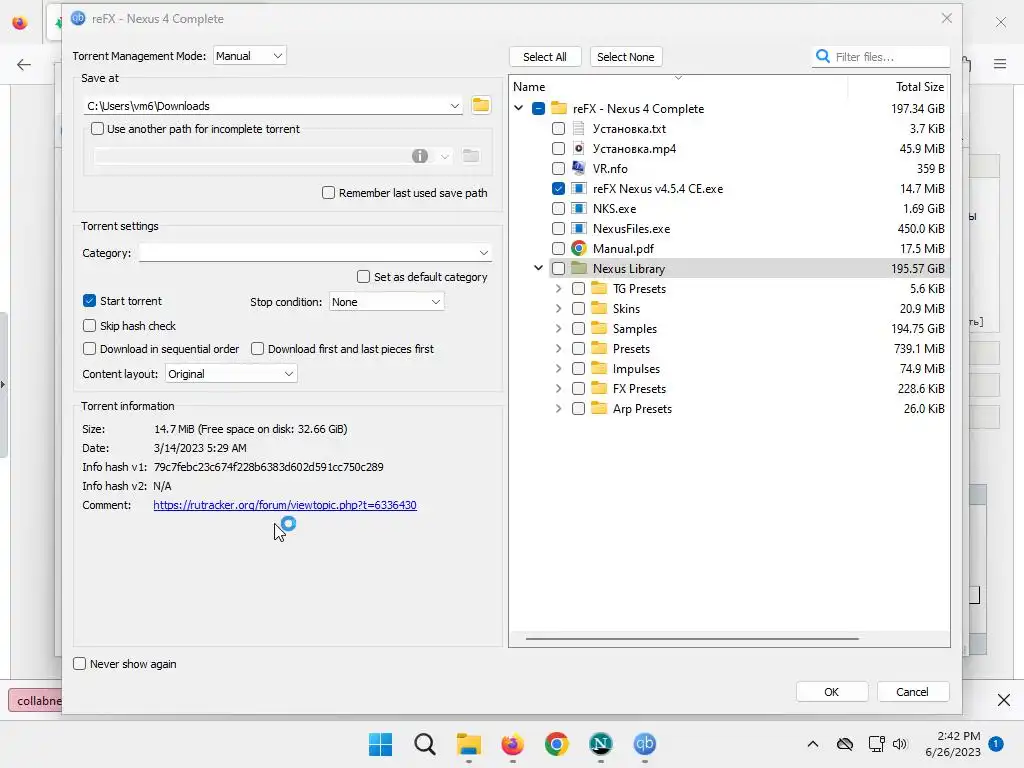
Task: Switch to qBittorrent in the taskbar
Action: [x=645, y=744]
